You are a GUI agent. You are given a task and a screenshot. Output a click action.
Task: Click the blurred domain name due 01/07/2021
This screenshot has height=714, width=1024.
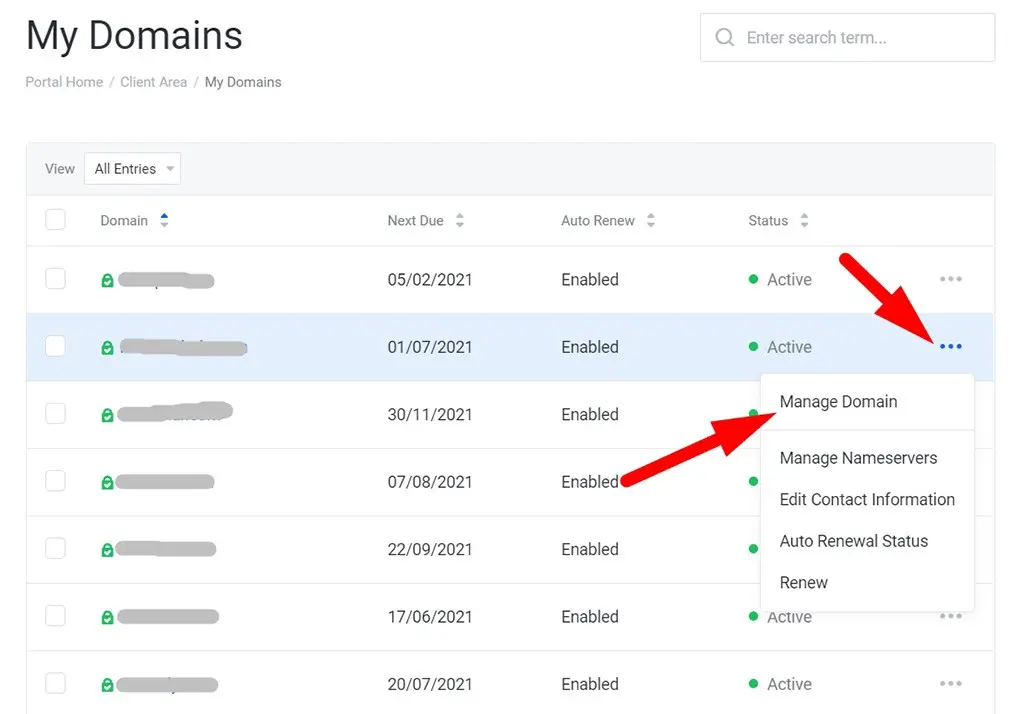click(x=184, y=347)
